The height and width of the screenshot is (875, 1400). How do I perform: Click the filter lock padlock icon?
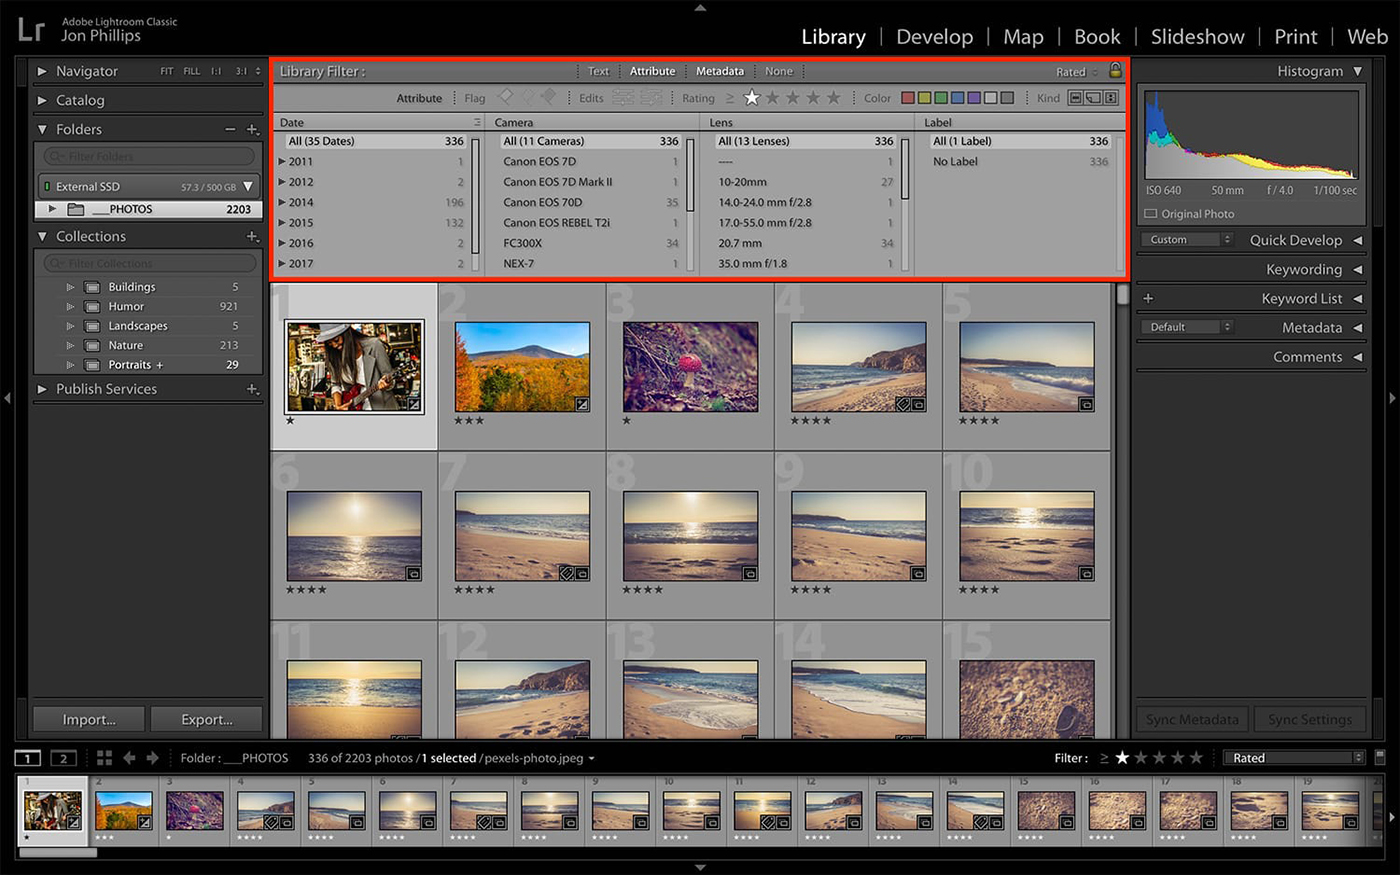coord(1115,70)
